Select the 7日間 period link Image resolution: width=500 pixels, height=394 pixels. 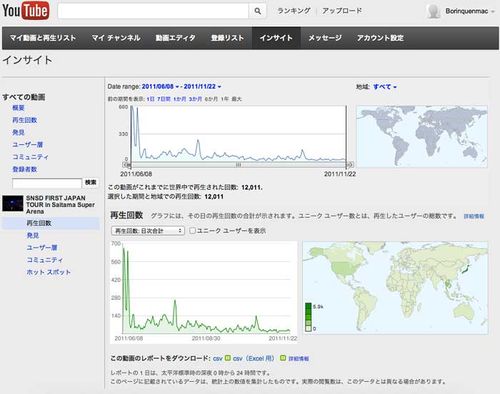[x=164, y=99]
